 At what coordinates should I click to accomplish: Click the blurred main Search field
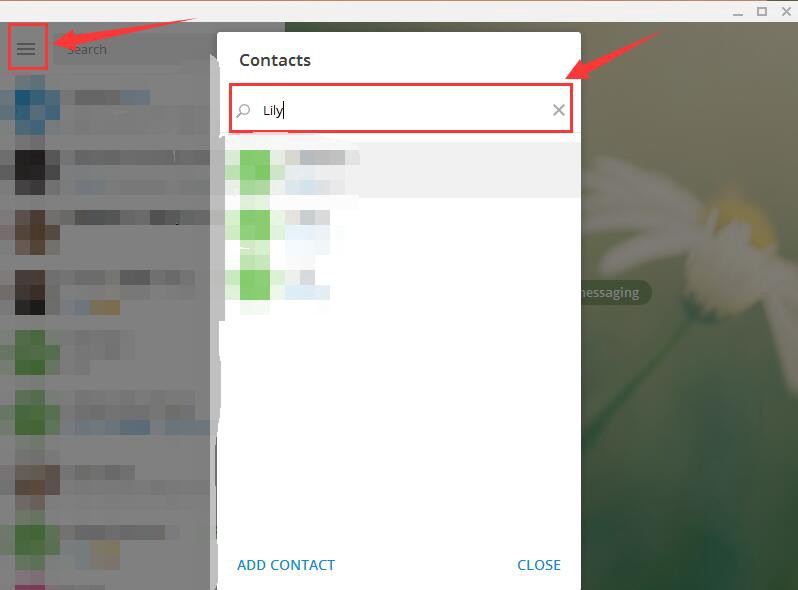pyautogui.click(x=132, y=49)
